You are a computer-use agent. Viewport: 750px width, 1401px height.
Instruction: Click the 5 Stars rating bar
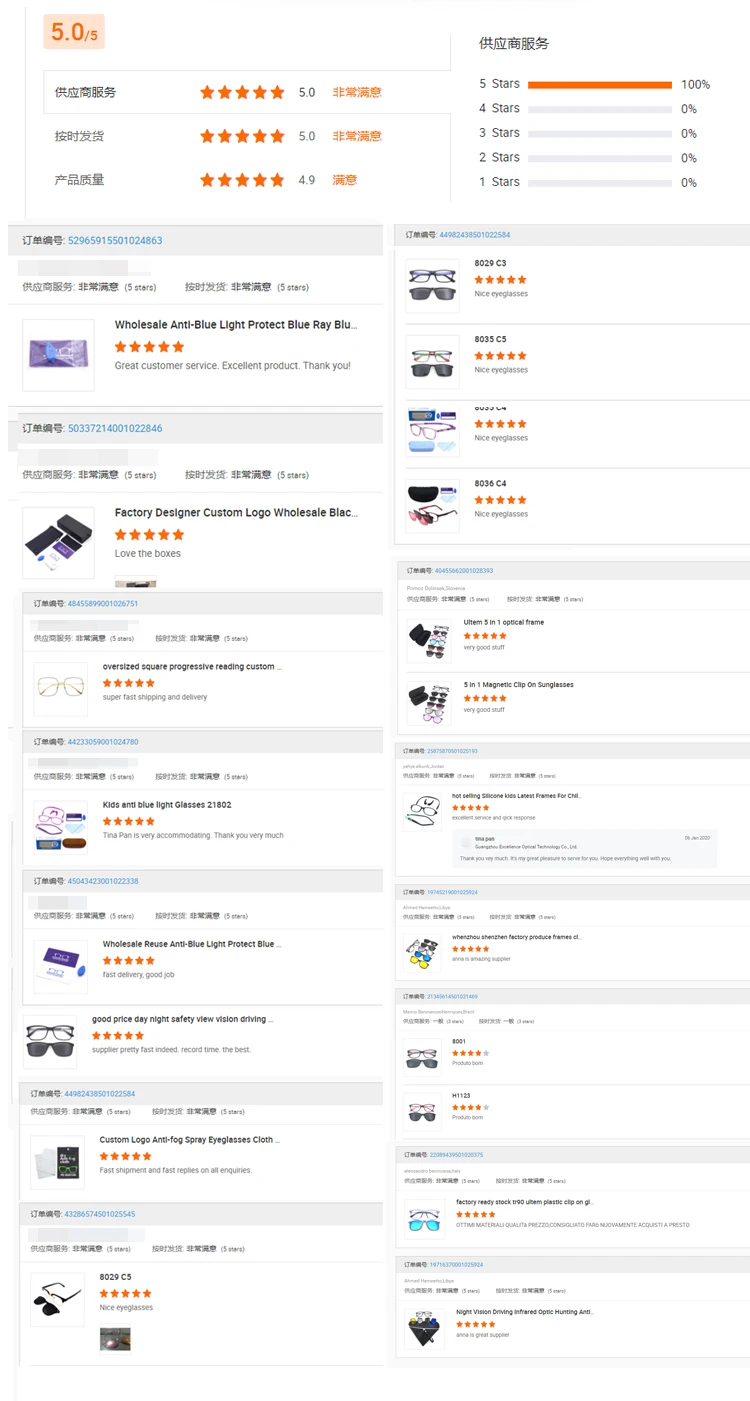[600, 84]
